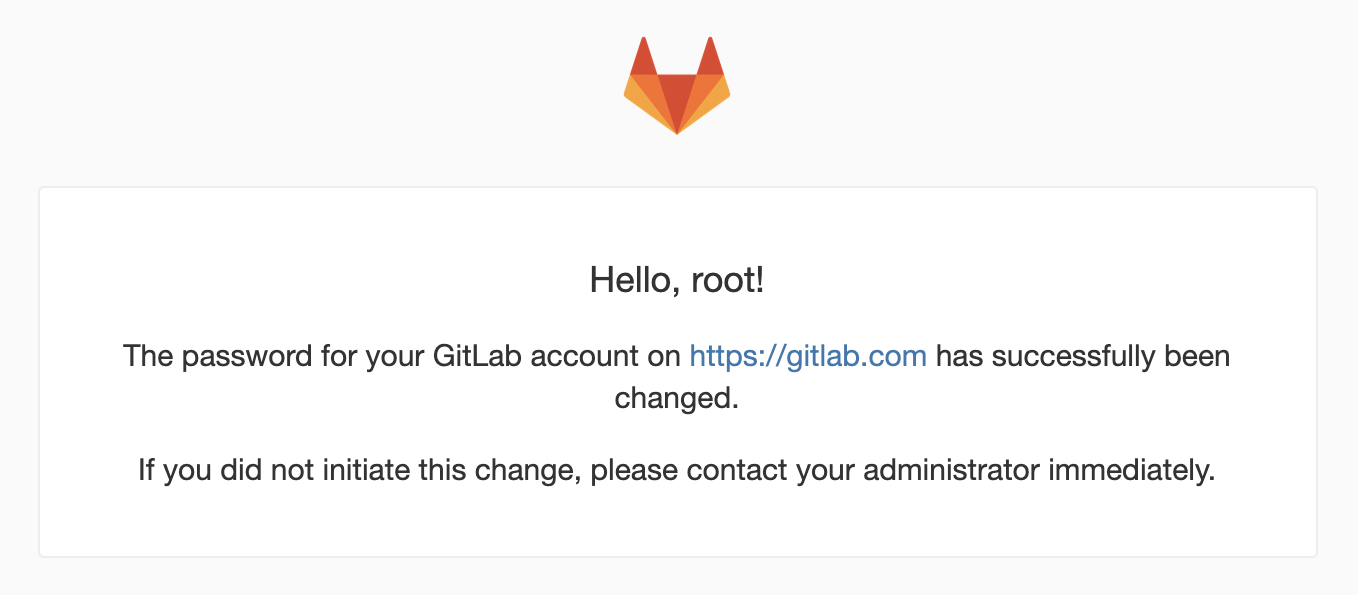1358x595 pixels.
Task: Click the left ear of the GitLab logo
Action: point(643,61)
